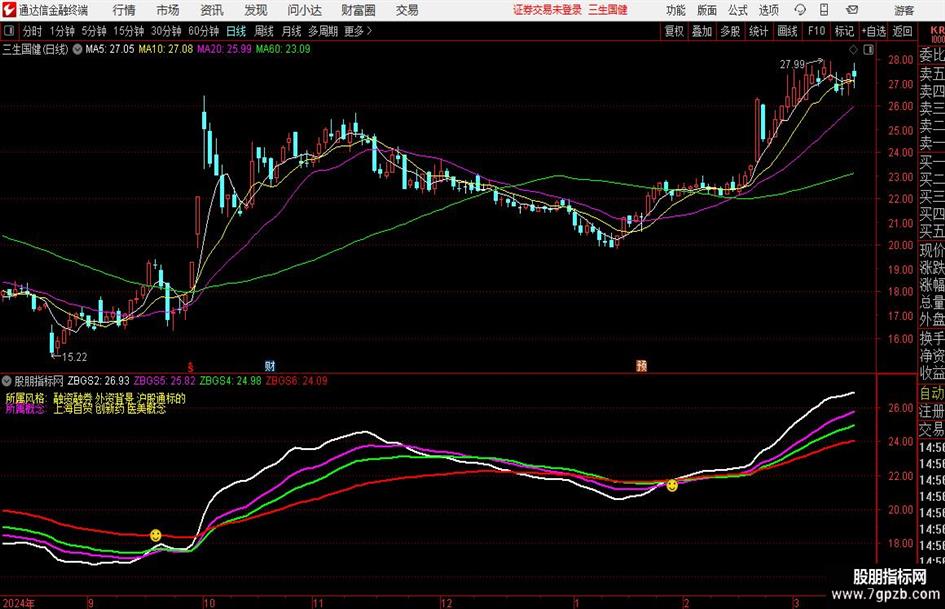Open the mobile phone icon in top bar
The image size is (945, 609).
pyautogui.click(x=824, y=10)
